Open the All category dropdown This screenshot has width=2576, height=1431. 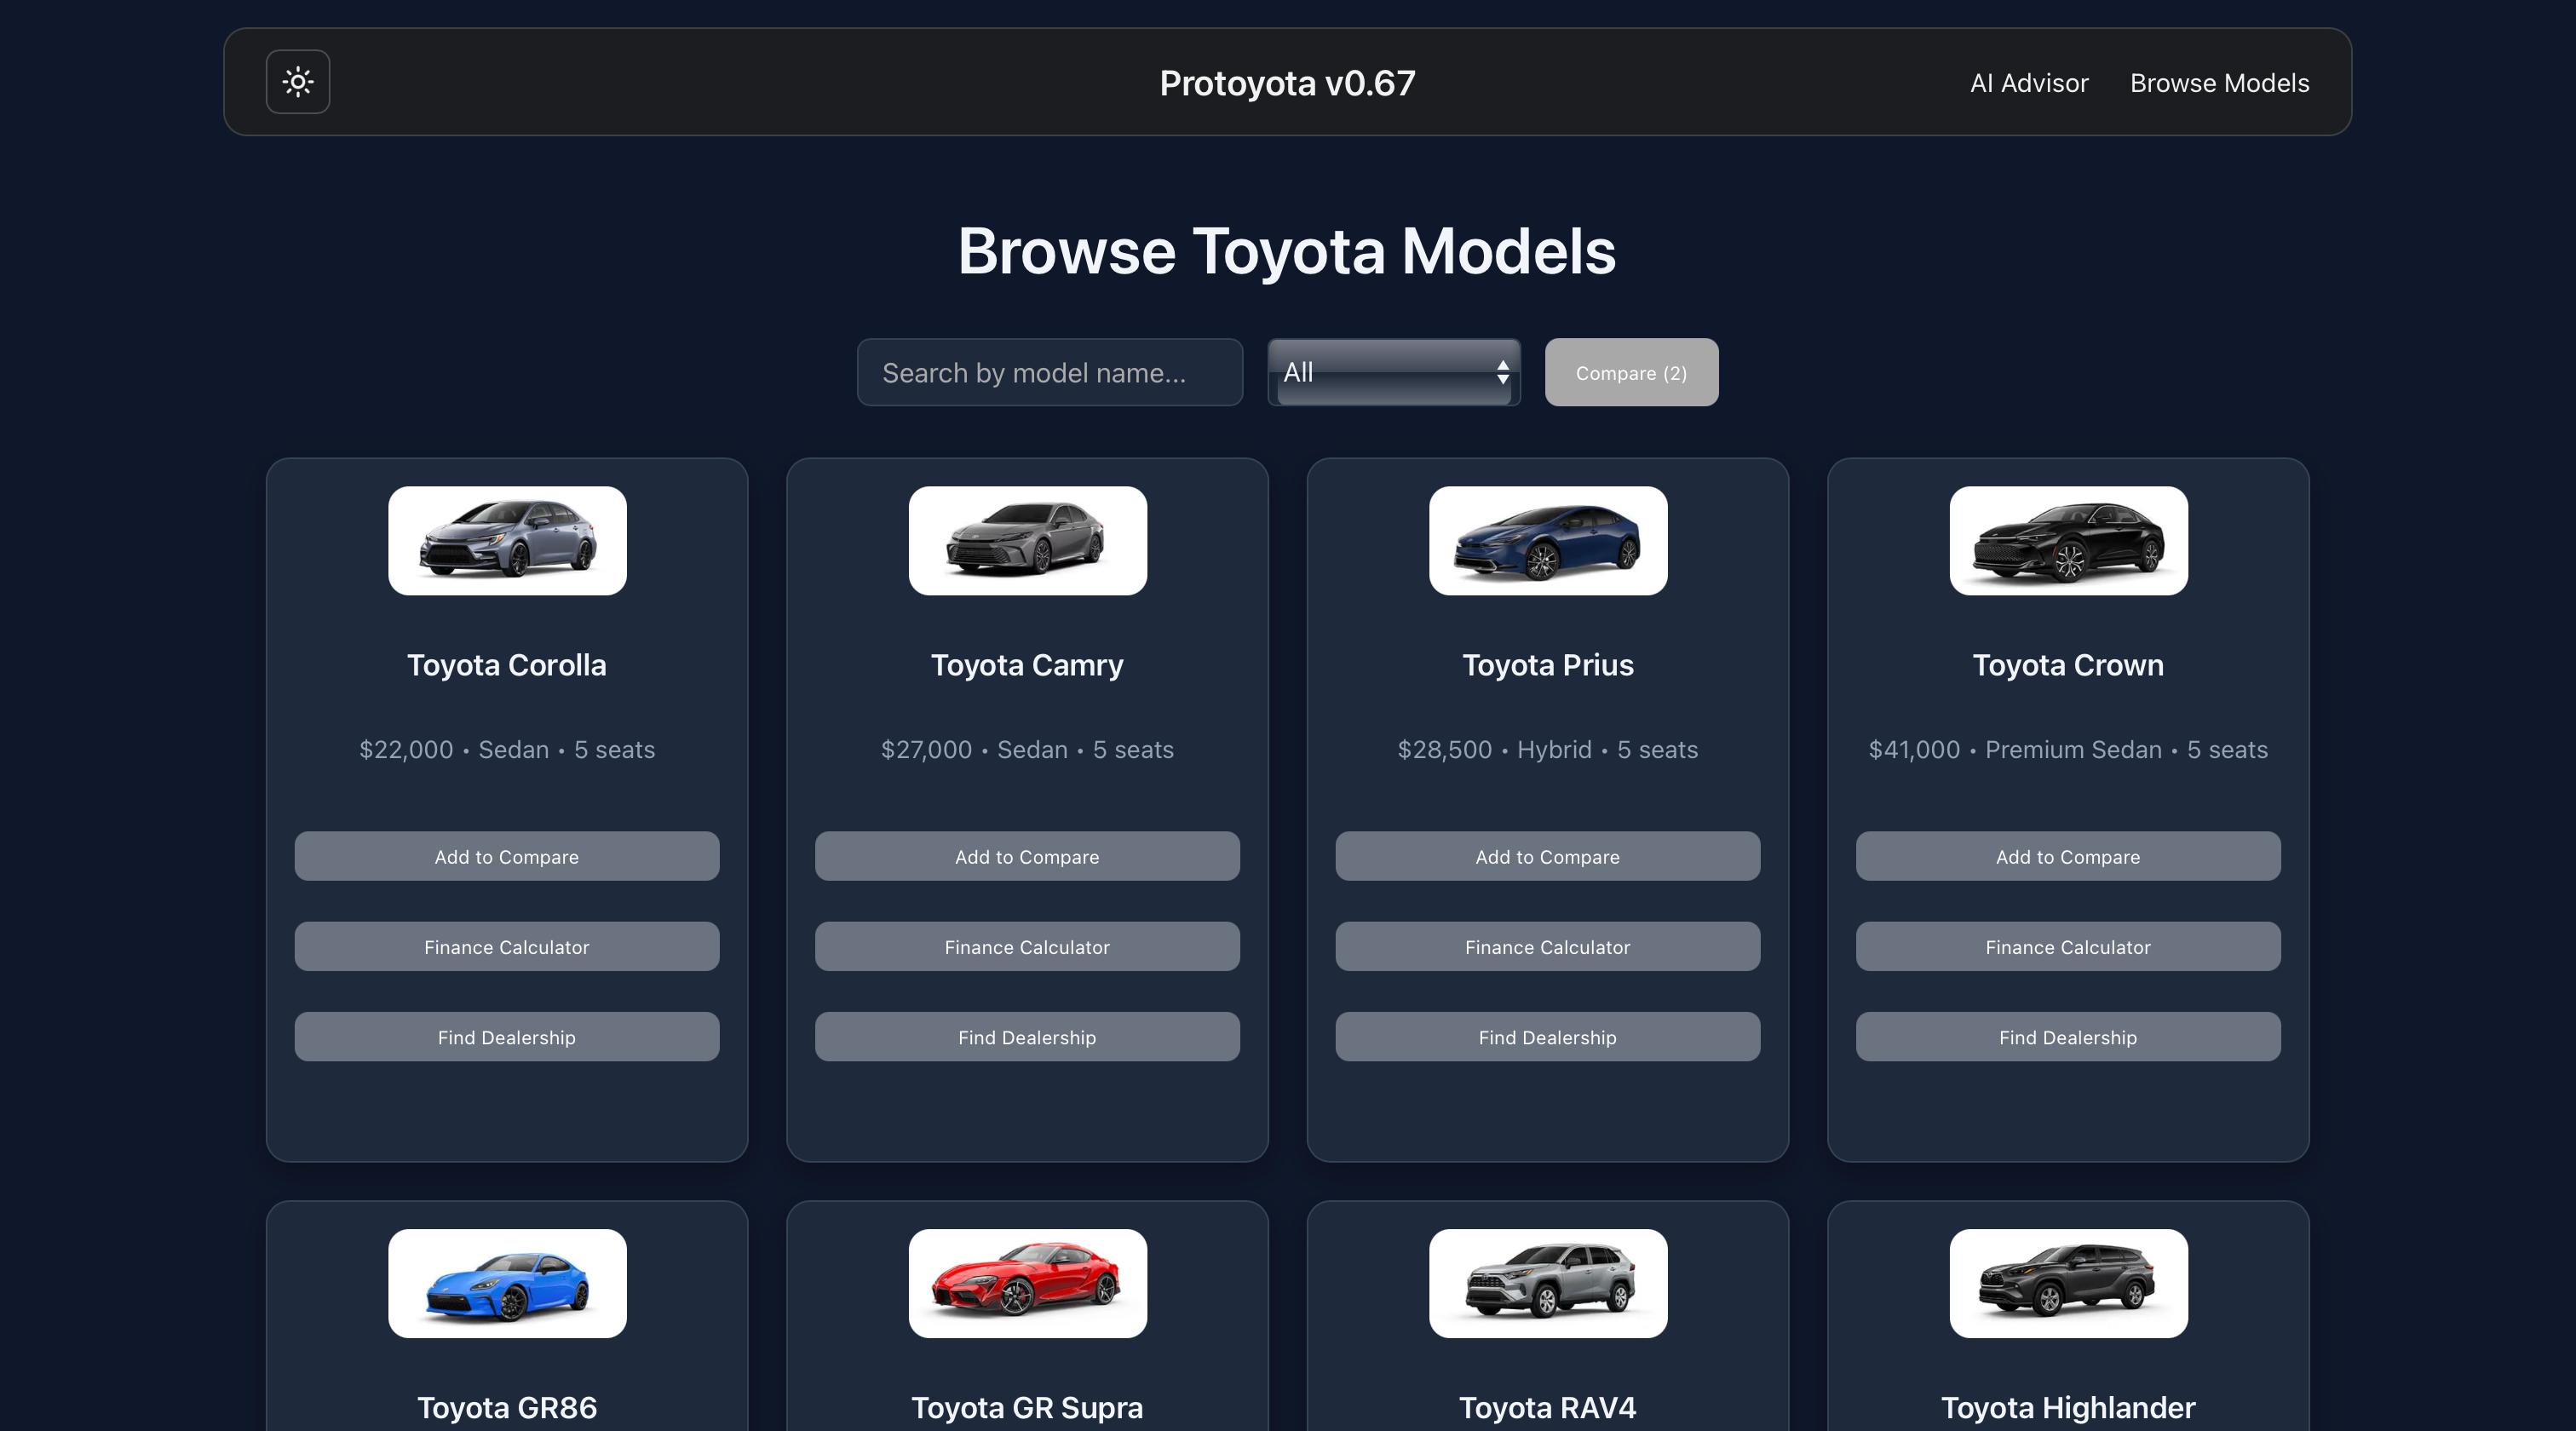tap(1393, 372)
